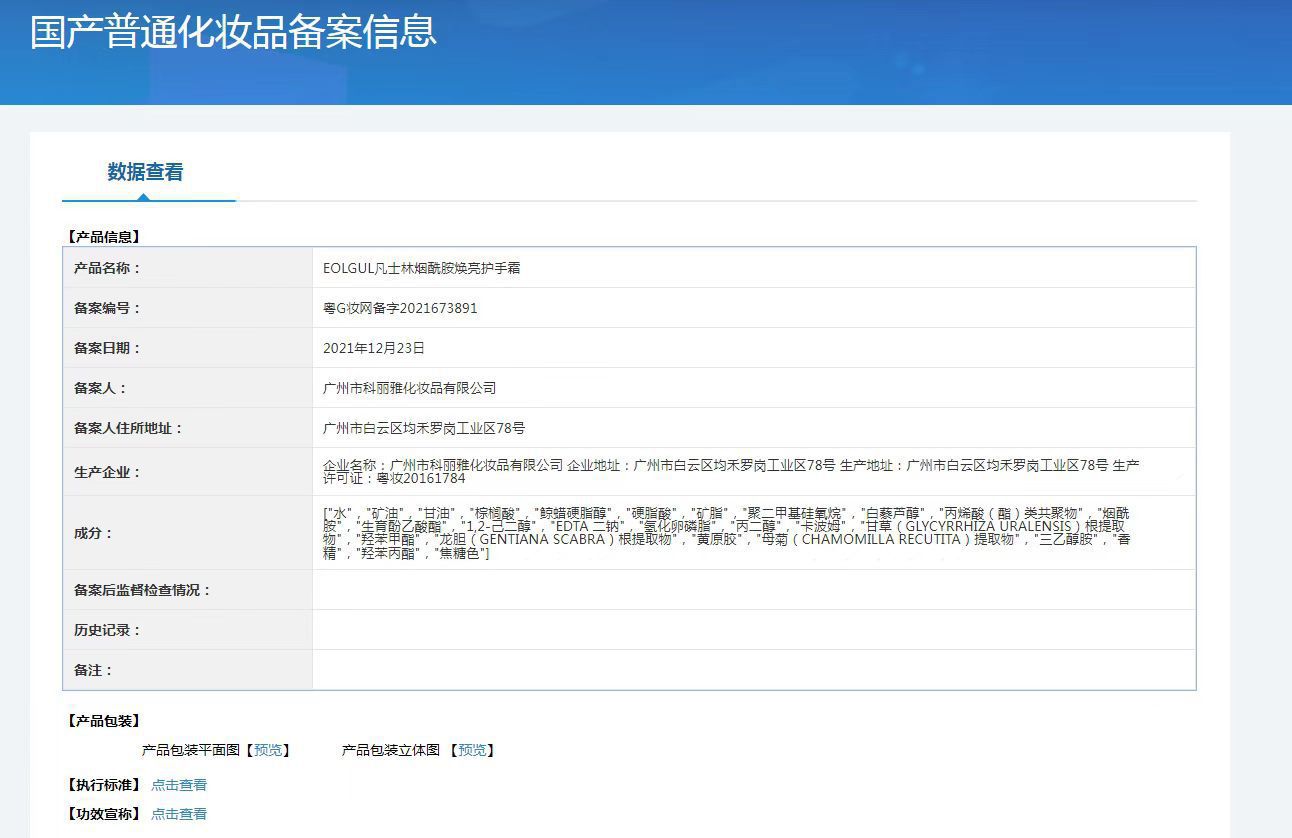Open 预览 link for 产品包装立体图
Viewport: 1292px width, 838px height.
click(472, 750)
